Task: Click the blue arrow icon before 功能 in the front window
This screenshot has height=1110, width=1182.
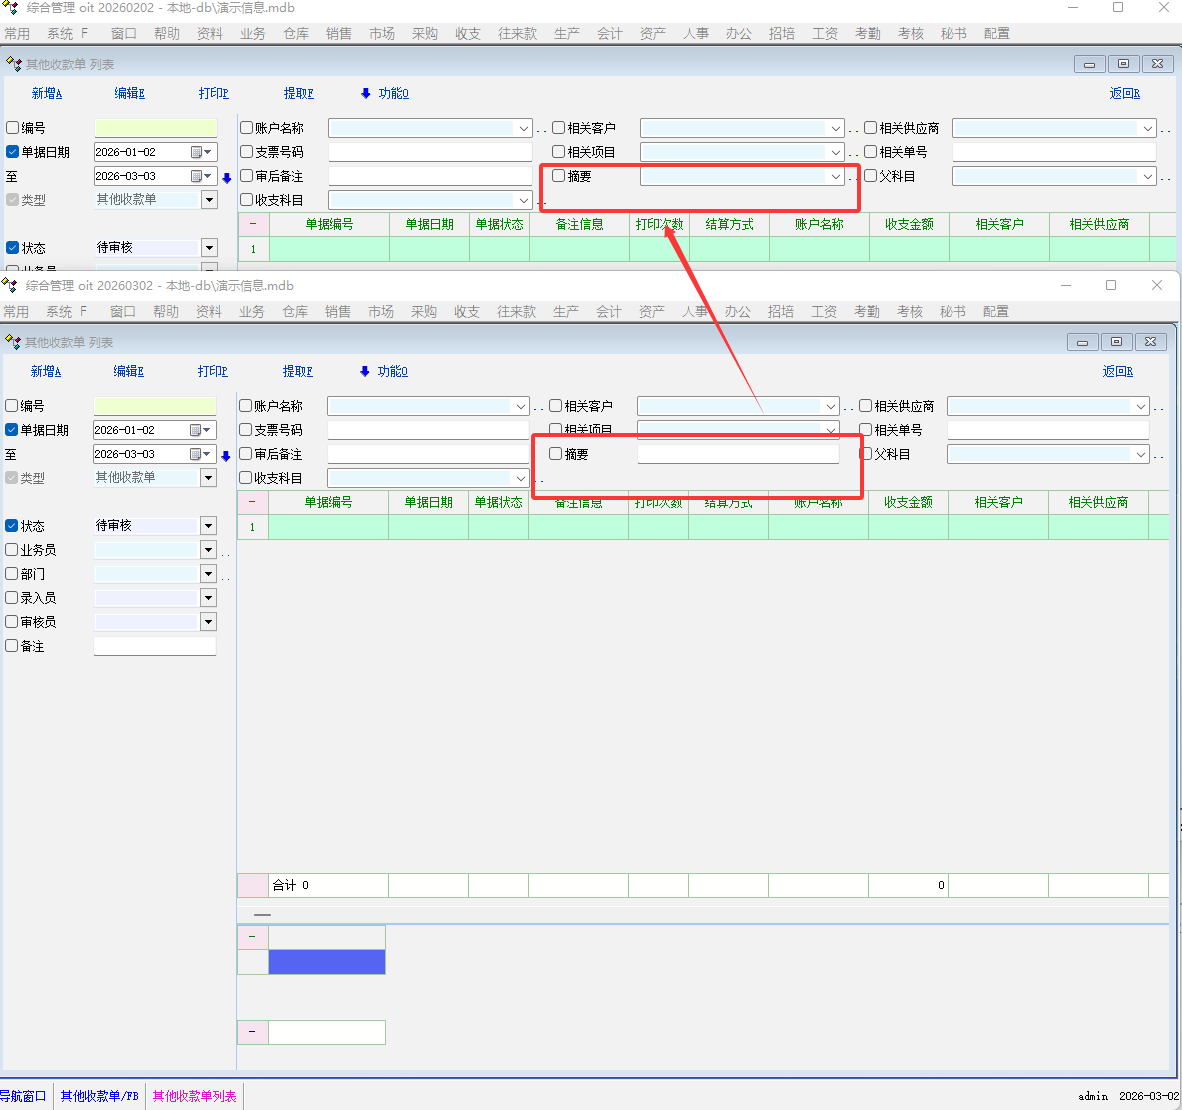Action: [x=365, y=372]
